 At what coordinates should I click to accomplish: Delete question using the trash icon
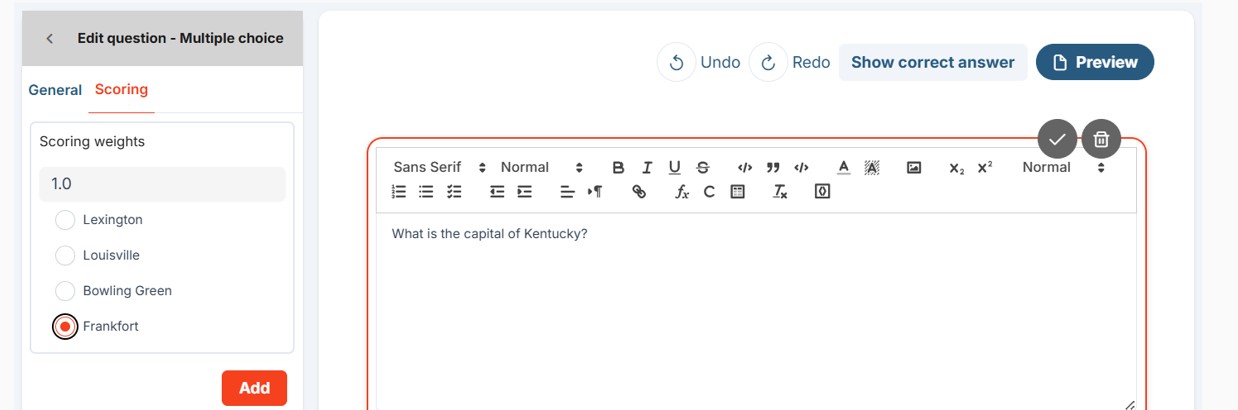pyautogui.click(x=1101, y=139)
